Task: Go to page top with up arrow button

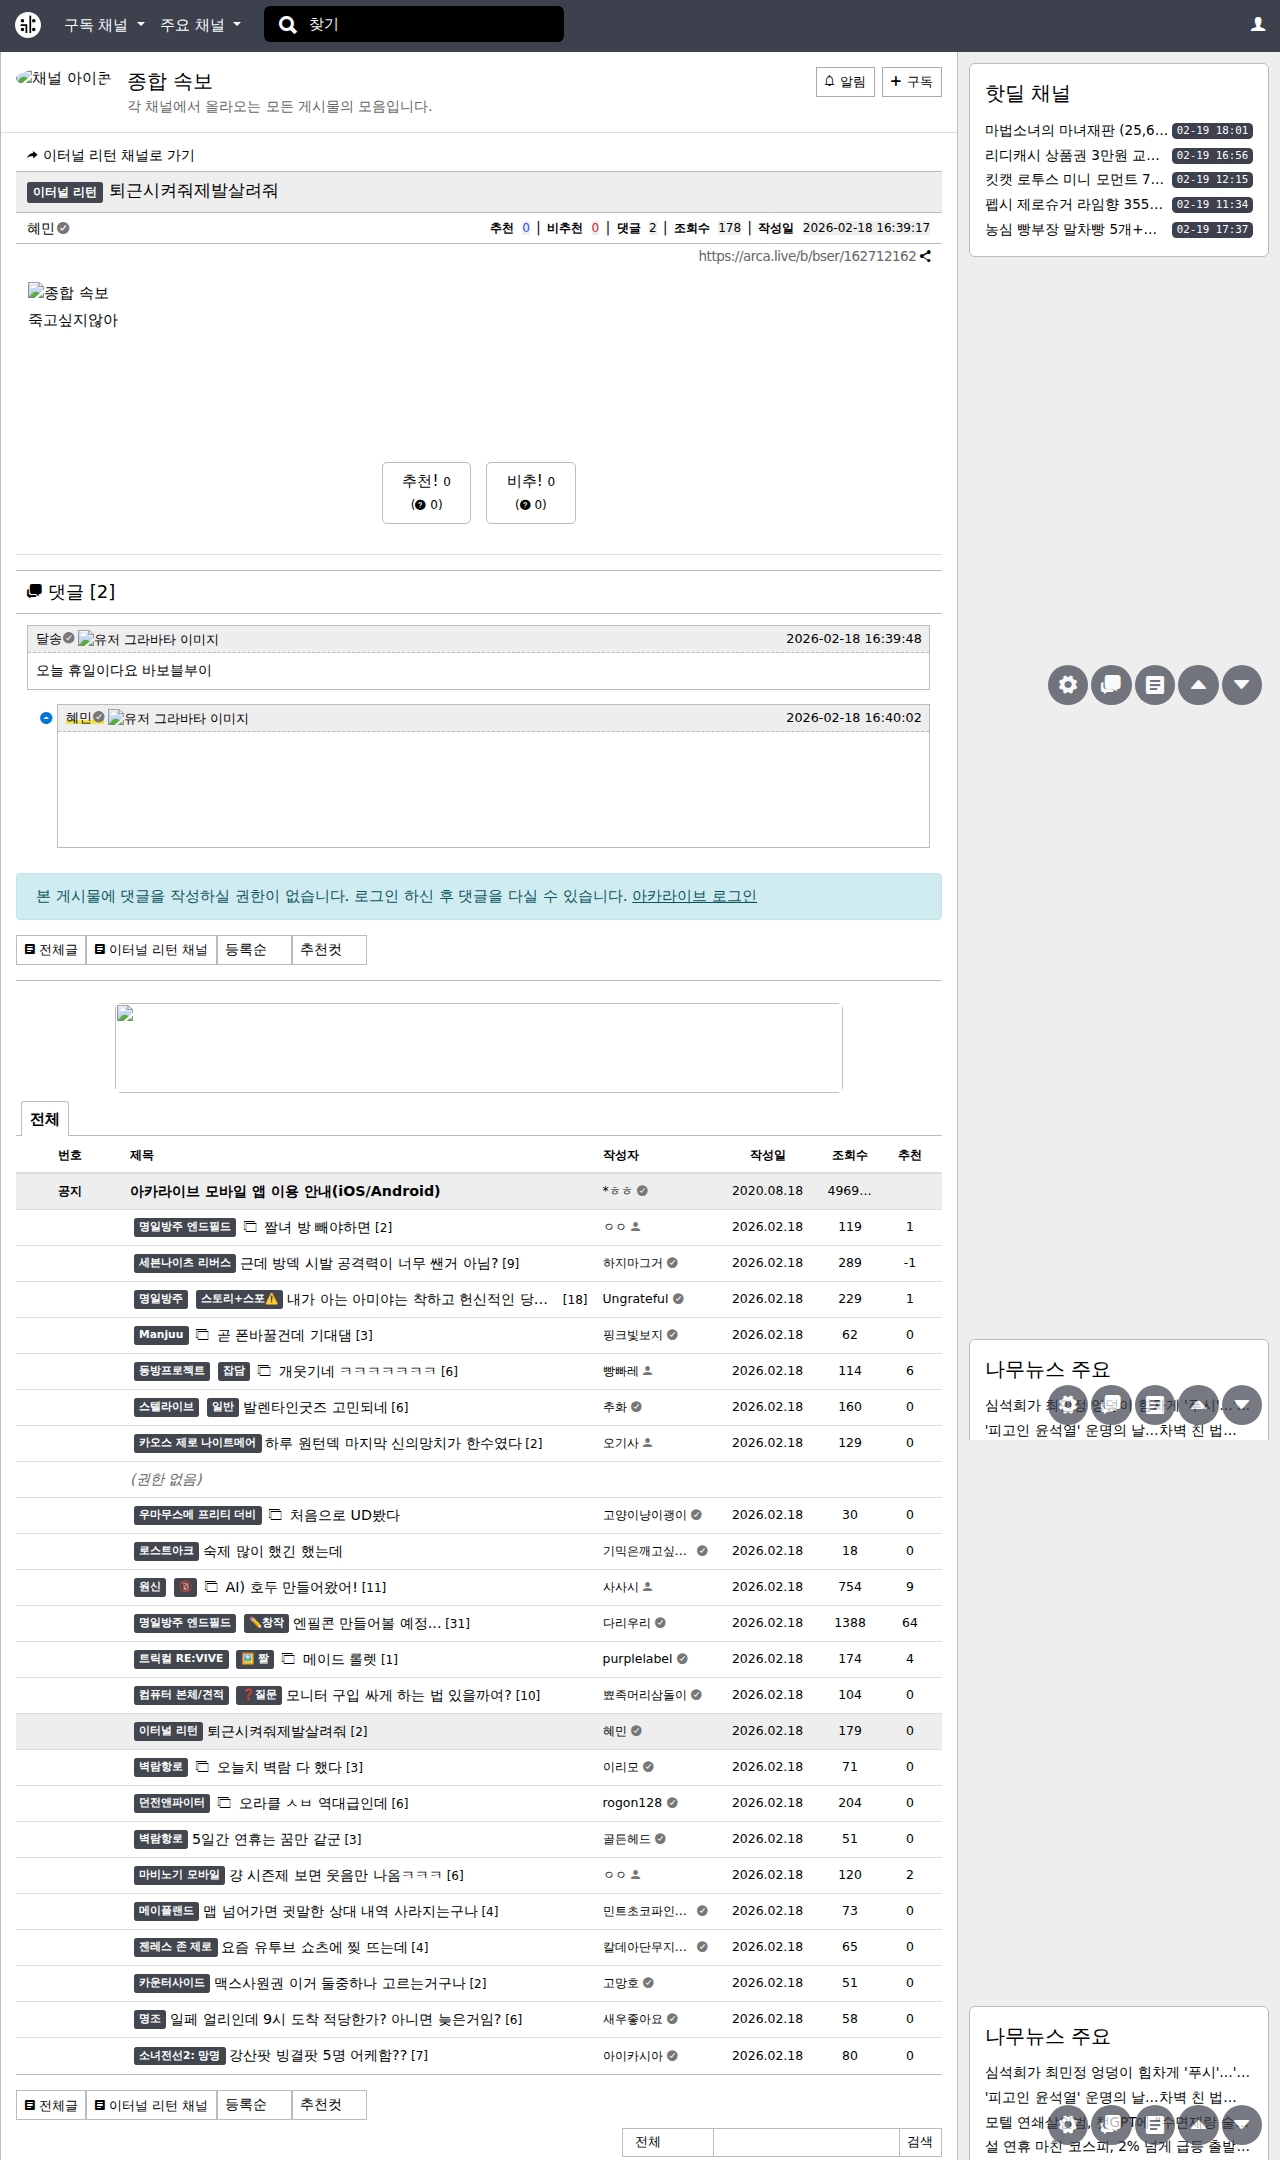Action: tap(1198, 685)
